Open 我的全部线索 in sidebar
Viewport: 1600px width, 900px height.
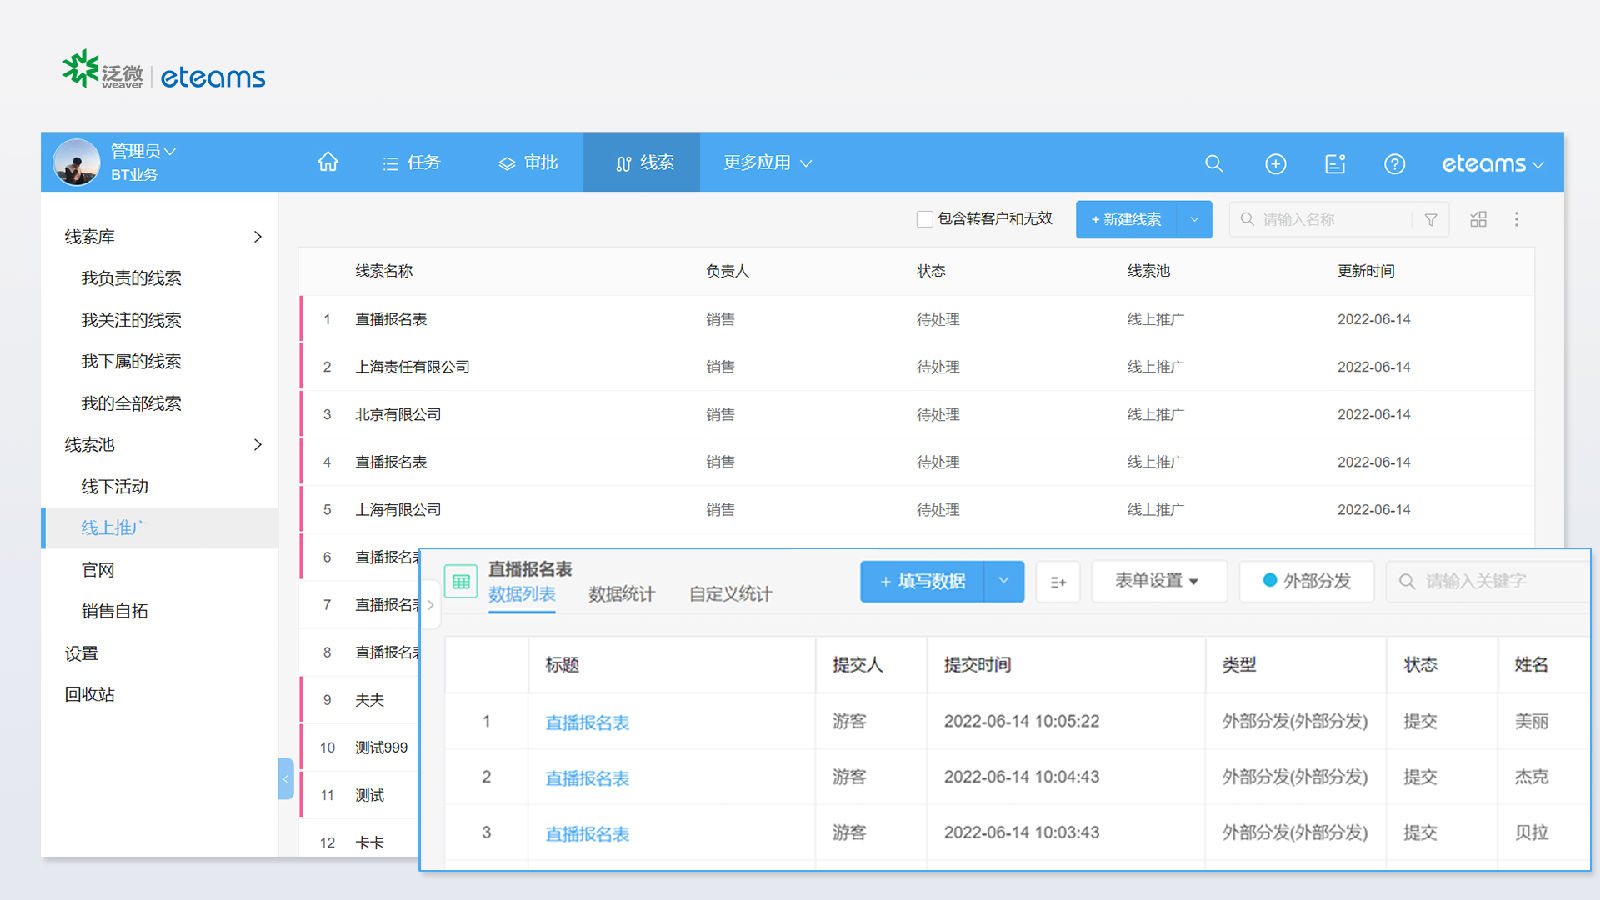click(131, 403)
